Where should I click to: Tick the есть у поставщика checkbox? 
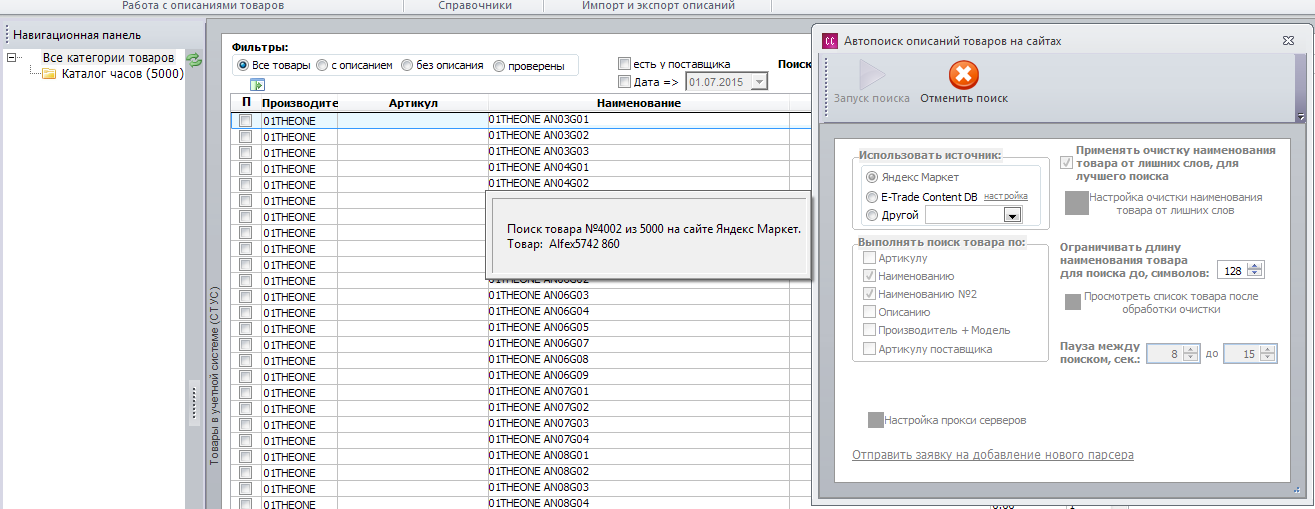[625, 63]
